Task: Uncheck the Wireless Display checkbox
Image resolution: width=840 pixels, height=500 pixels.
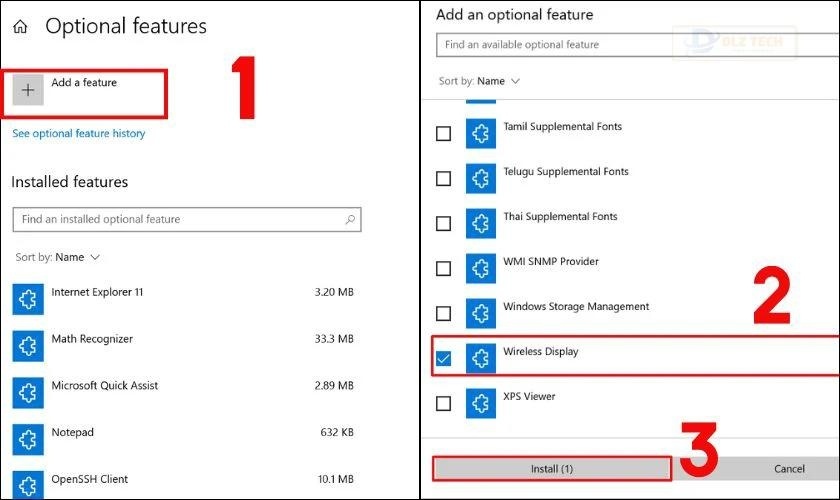Action: click(x=444, y=358)
